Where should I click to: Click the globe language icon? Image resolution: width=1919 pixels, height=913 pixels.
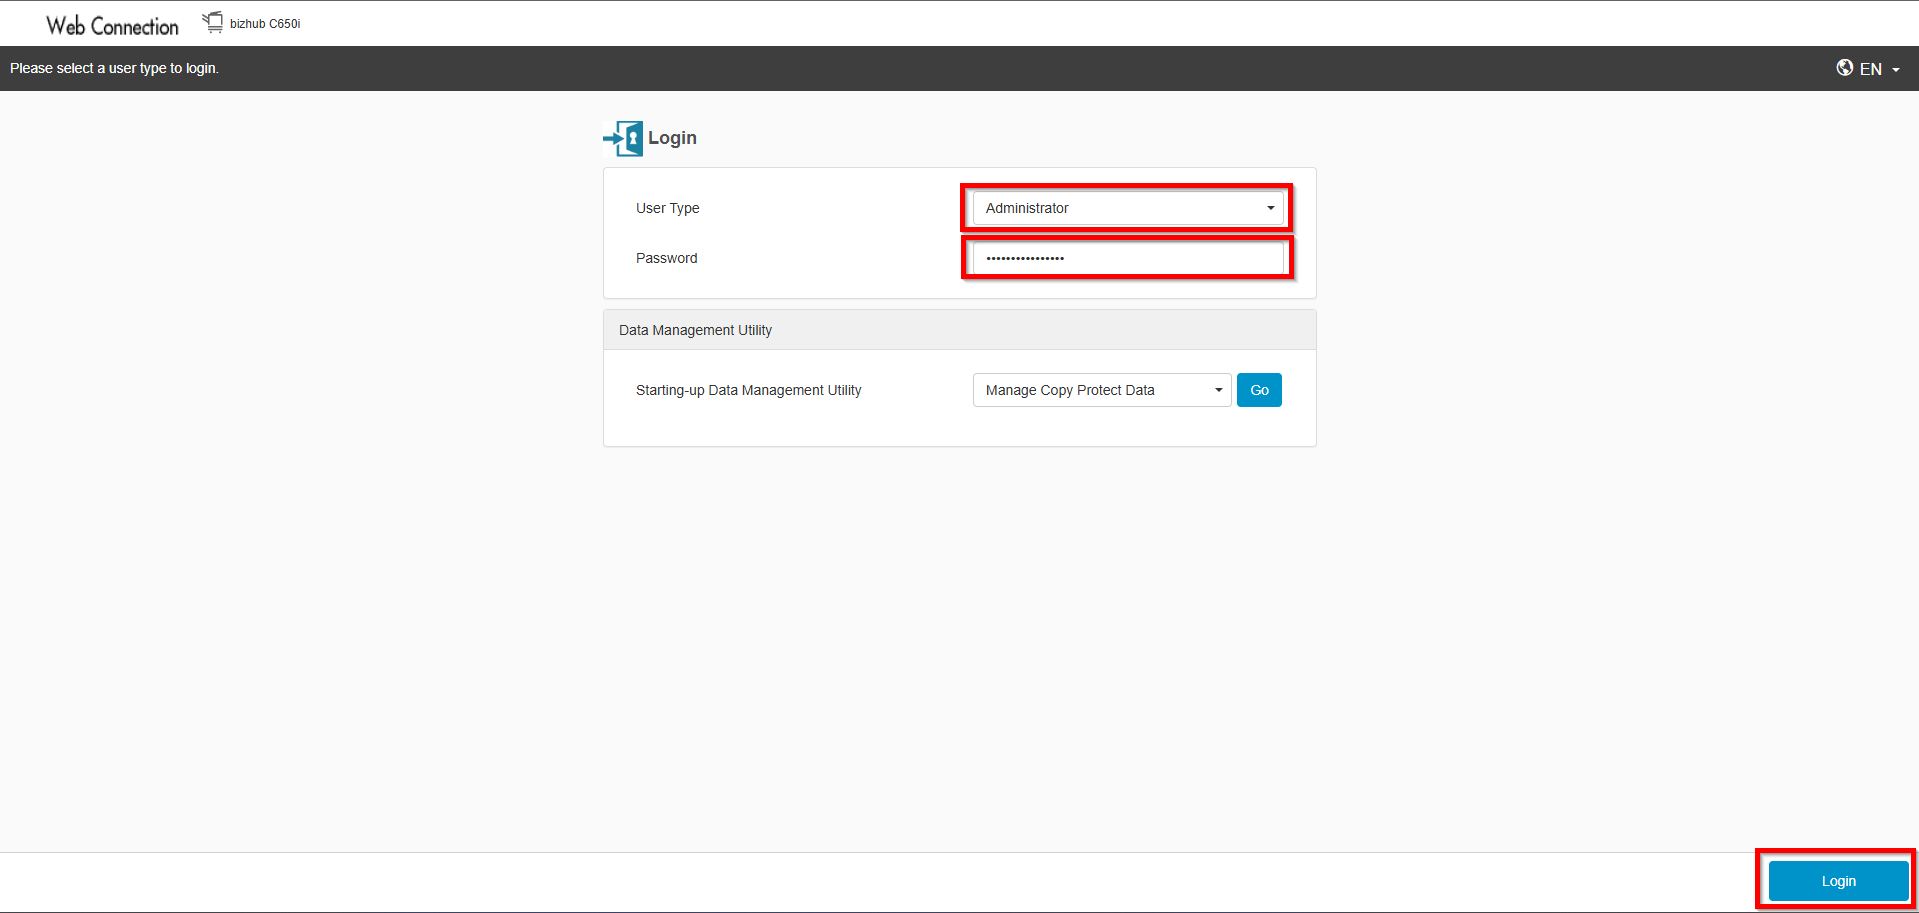(x=1844, y=68)
